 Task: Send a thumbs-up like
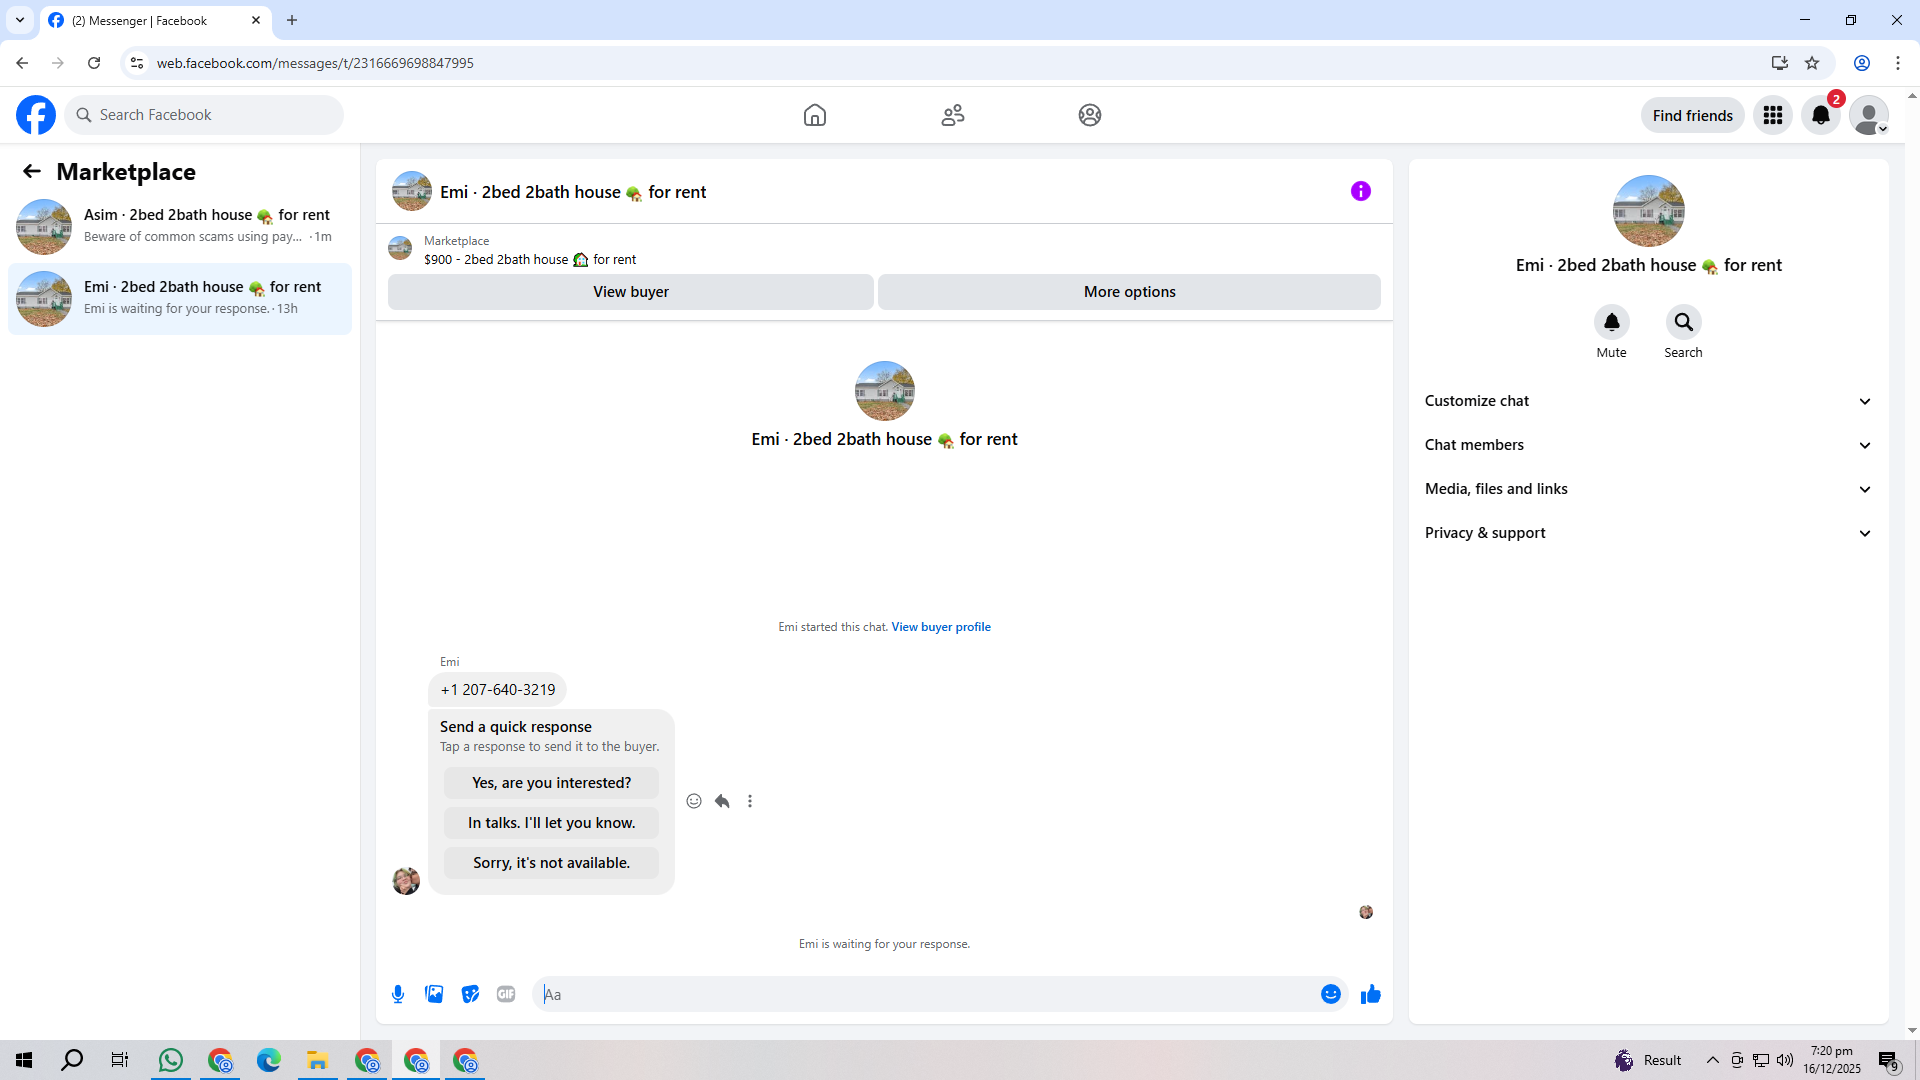point(1371,994)
